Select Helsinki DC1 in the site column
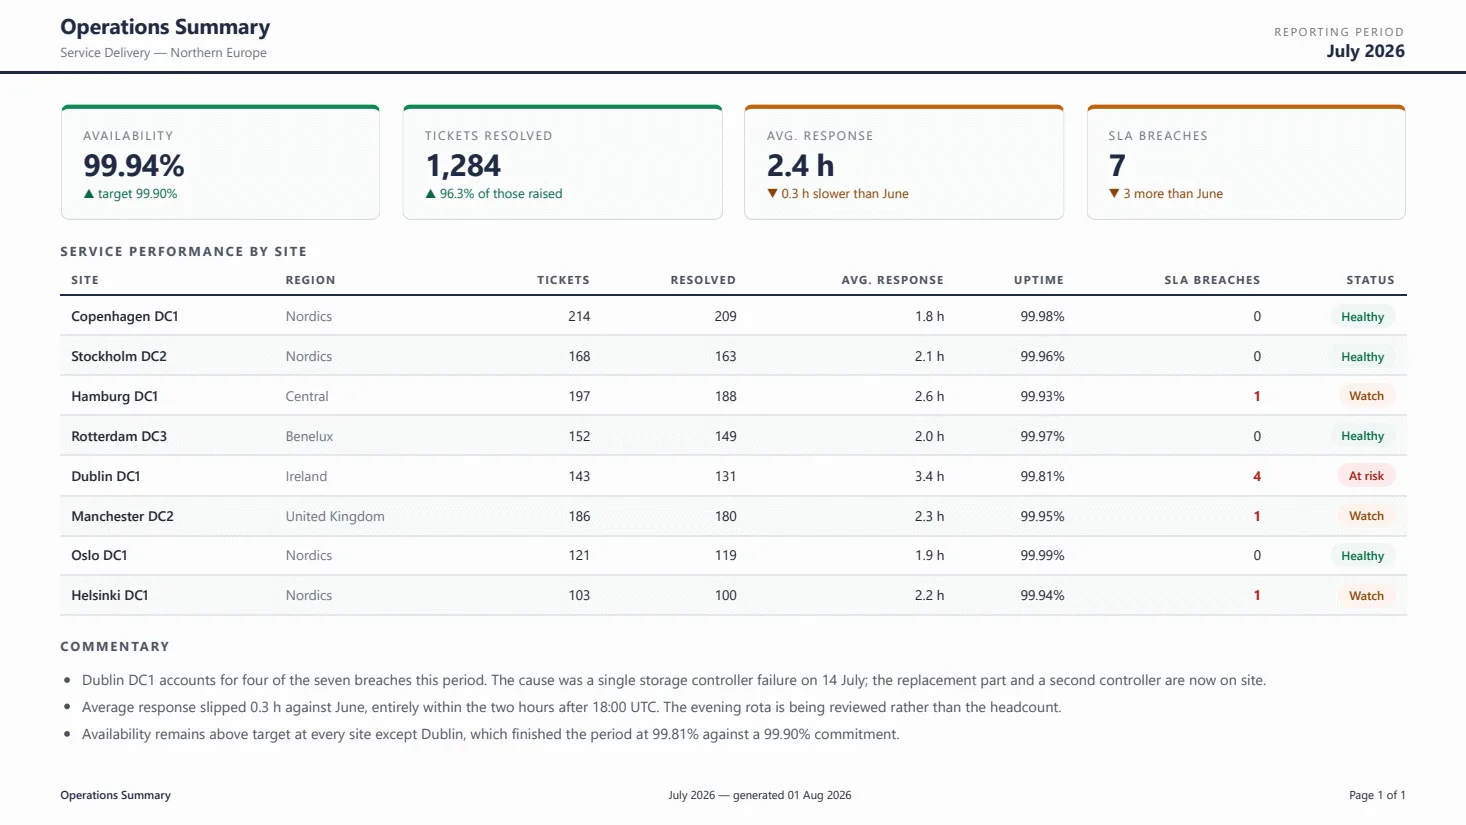This screenshot has height=825, width=1466. [x=109, y=595]
